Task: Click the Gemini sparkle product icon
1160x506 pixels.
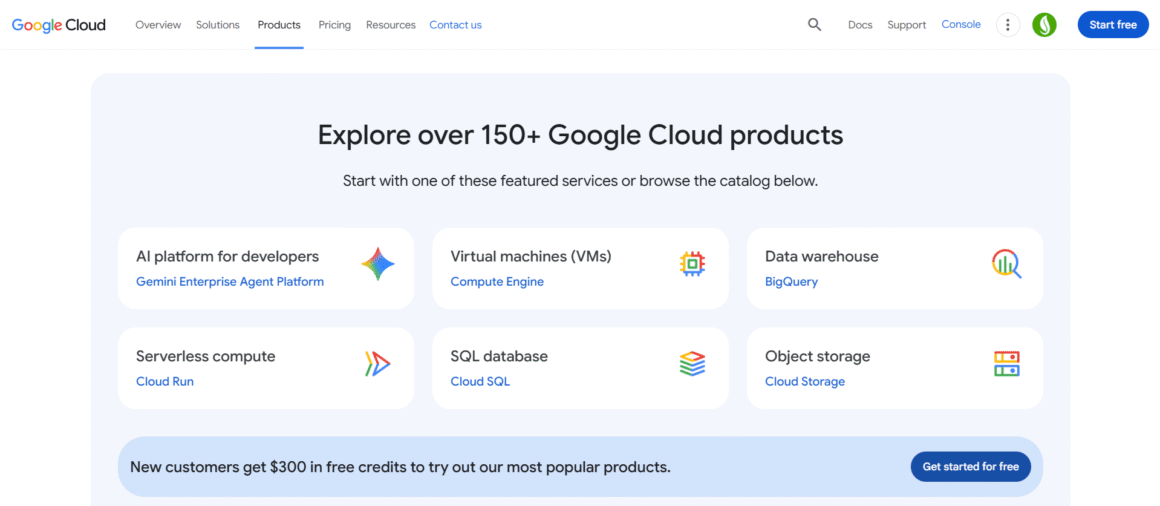Action: tap(378, 264)
